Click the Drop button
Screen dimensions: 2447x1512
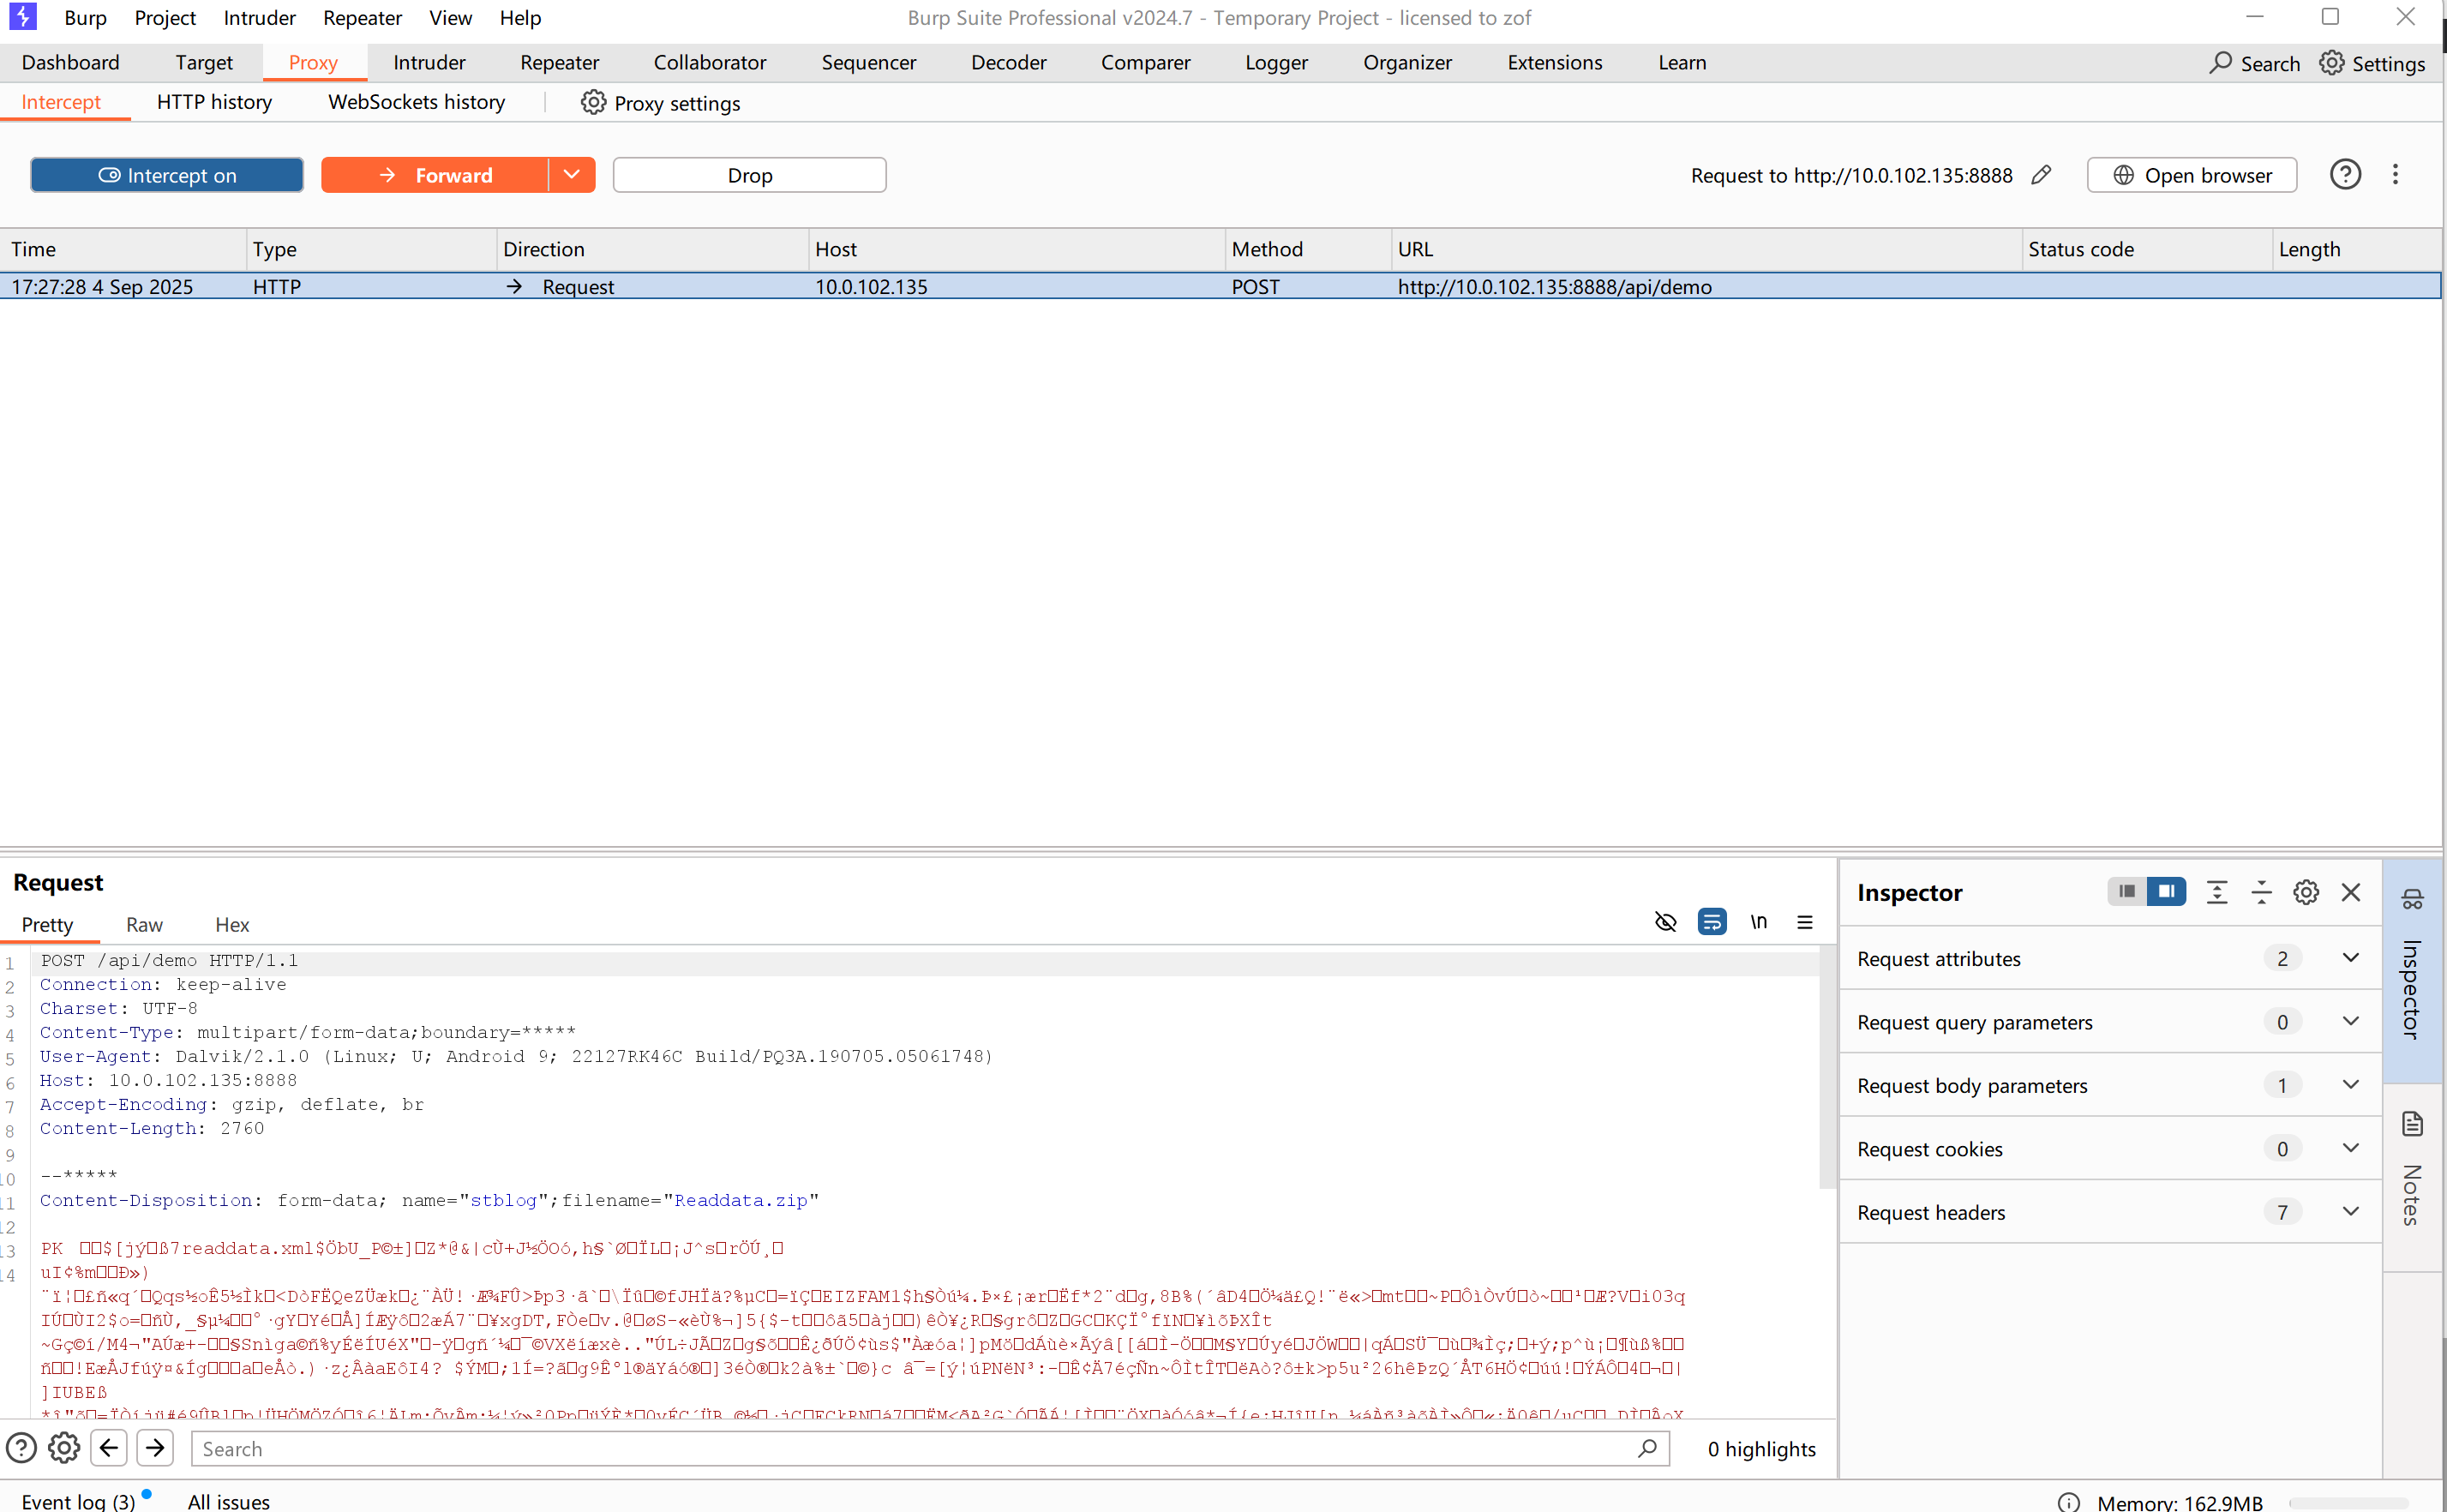(x=749, y=175)
